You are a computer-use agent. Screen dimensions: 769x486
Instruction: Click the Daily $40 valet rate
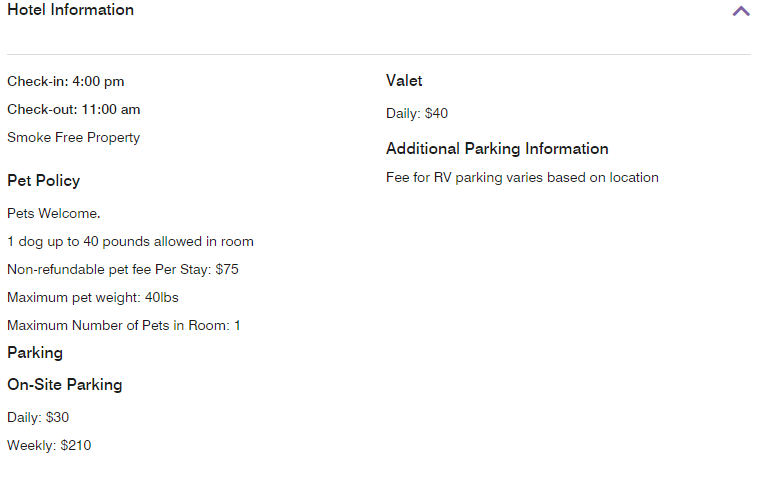point(417,114)
